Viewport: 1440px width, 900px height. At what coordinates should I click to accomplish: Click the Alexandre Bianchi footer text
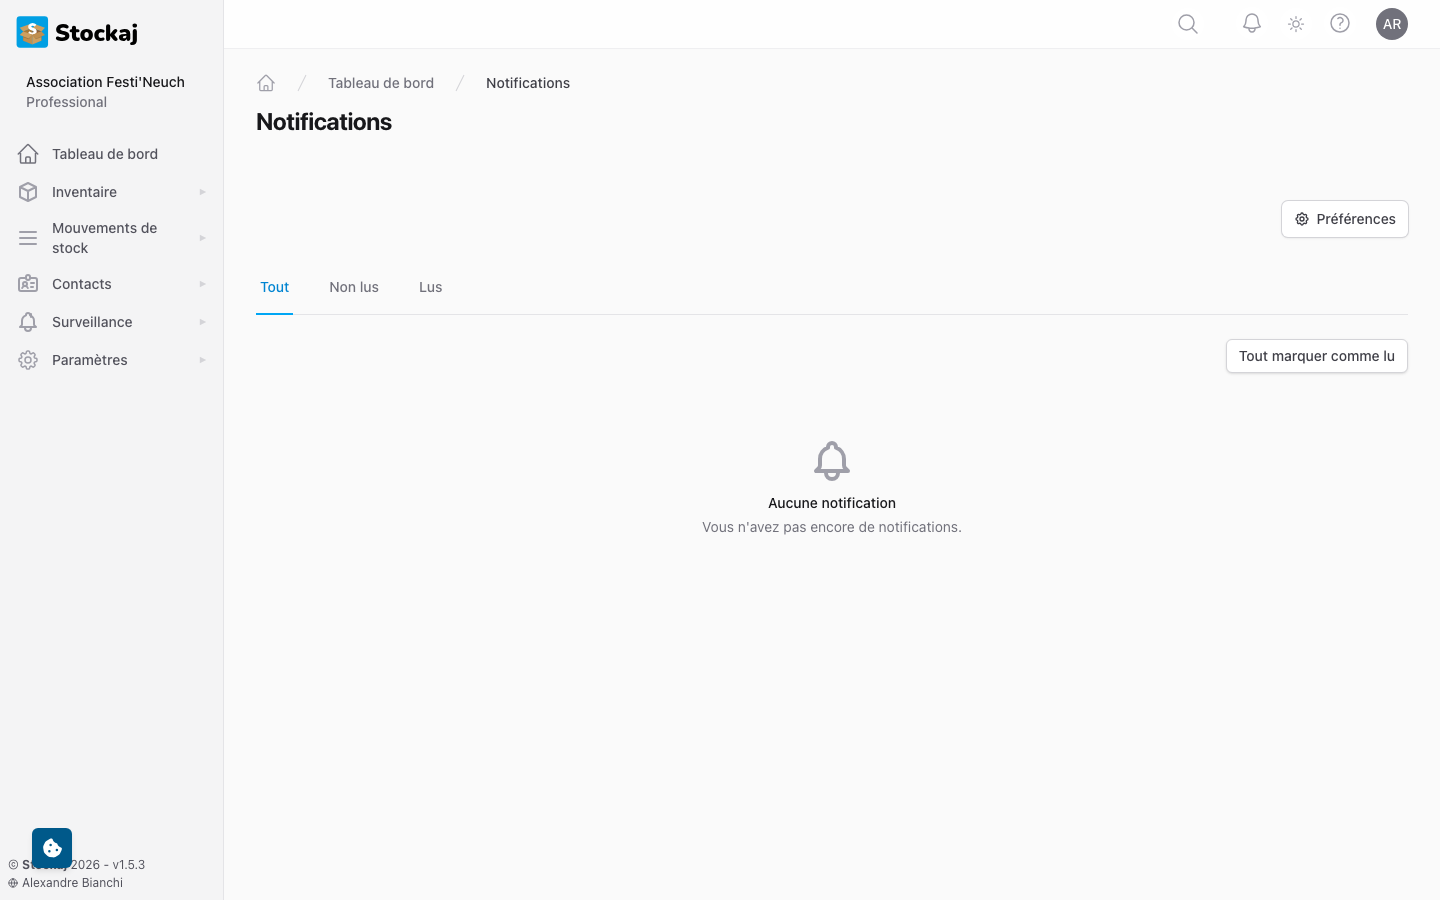(x=72, y=883)
